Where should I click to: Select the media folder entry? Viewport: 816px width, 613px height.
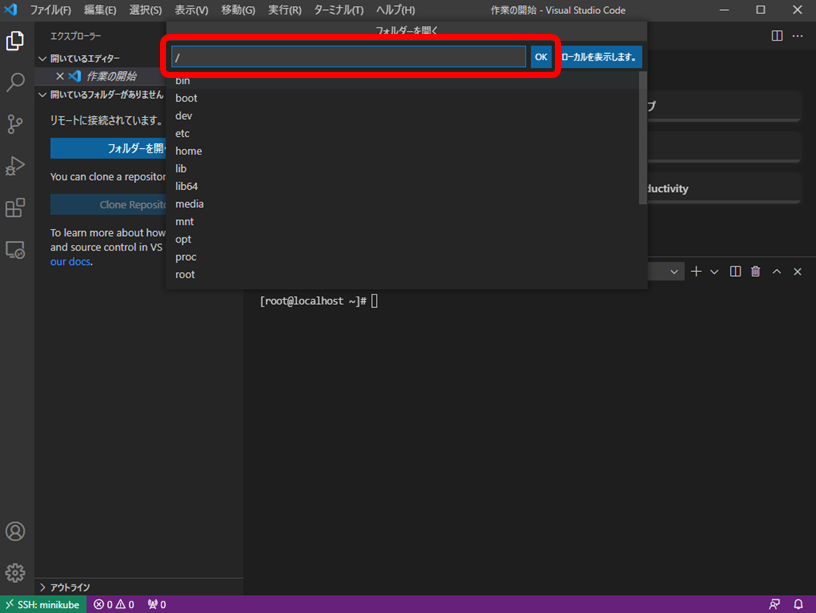point(402,204)
